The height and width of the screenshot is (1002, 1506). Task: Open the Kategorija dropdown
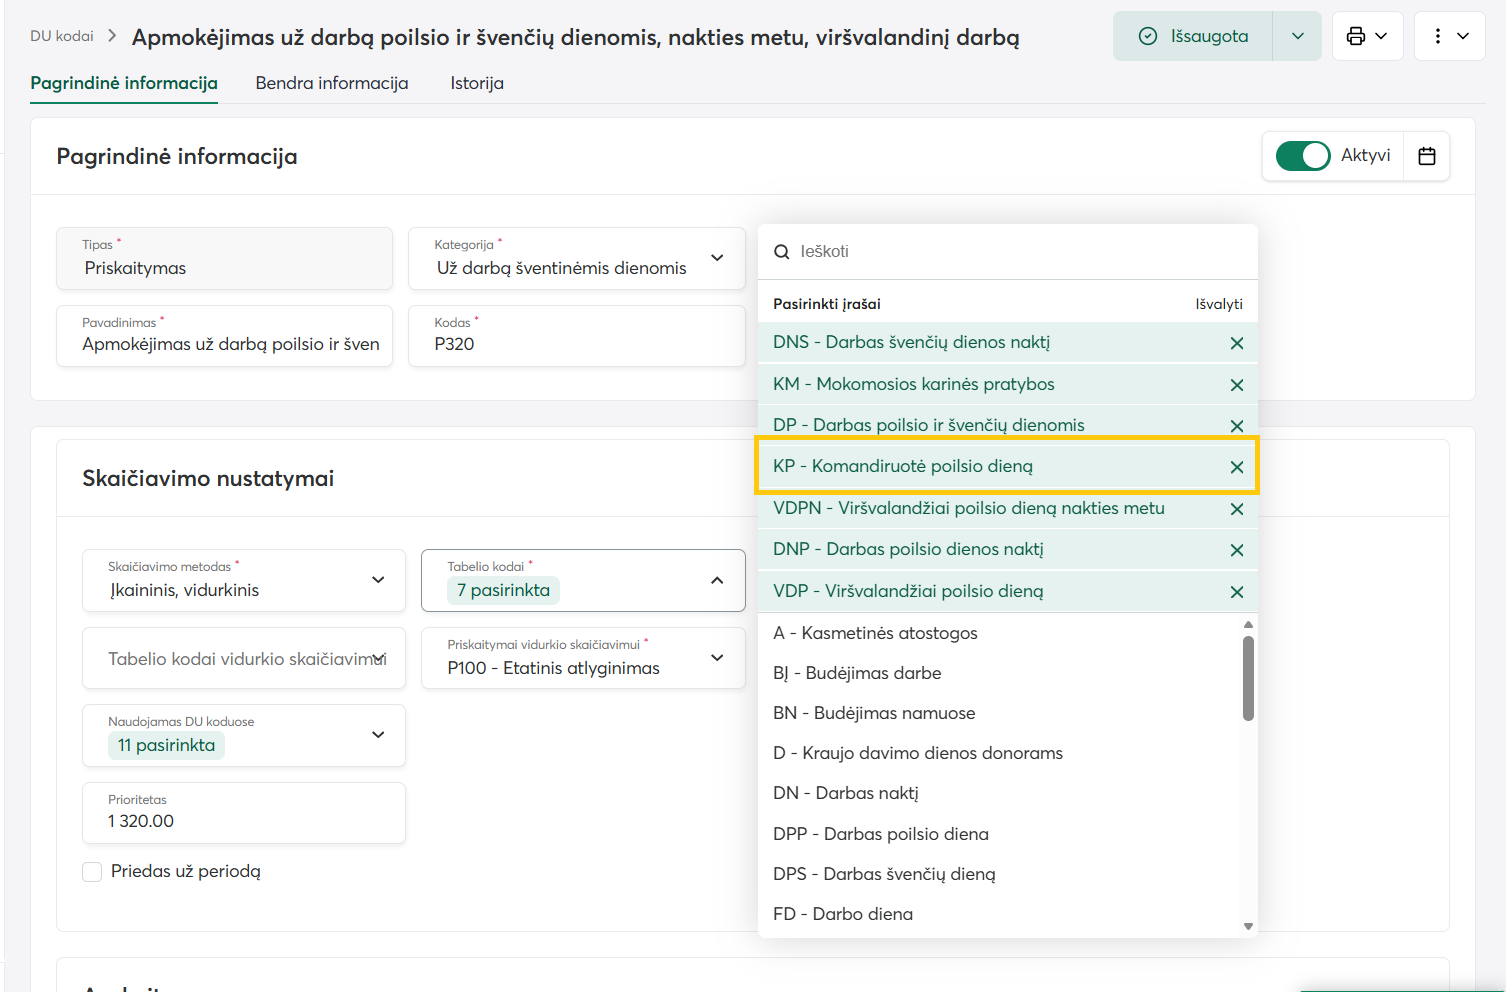click(x=577, y=258)
